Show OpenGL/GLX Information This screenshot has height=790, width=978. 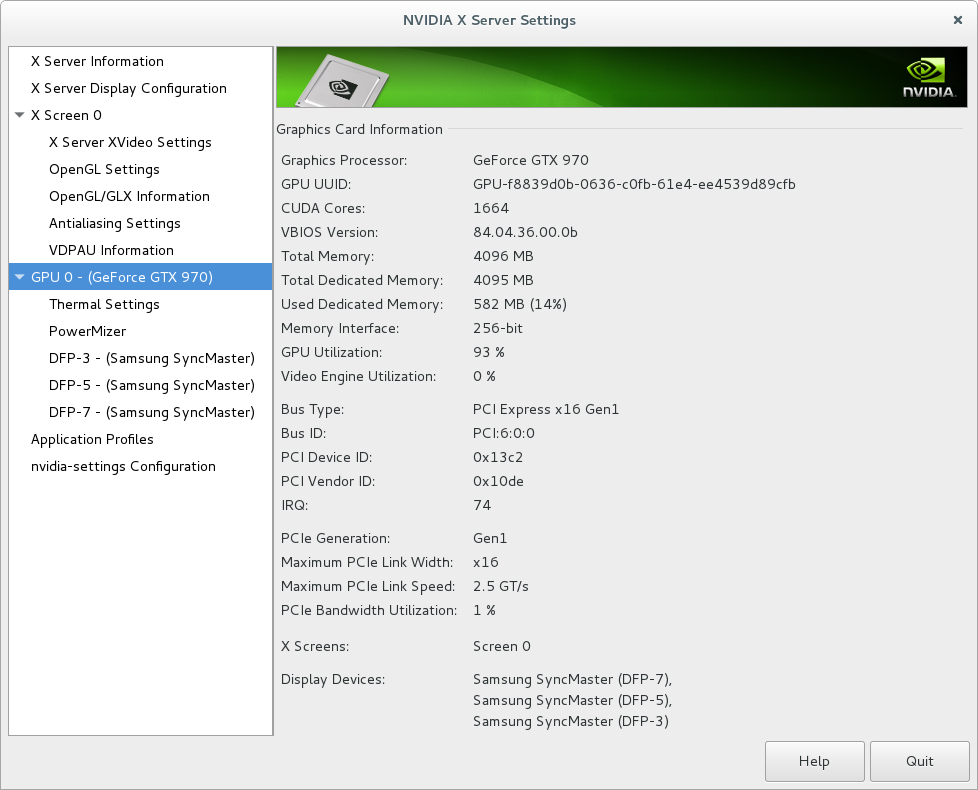(129, 196)
